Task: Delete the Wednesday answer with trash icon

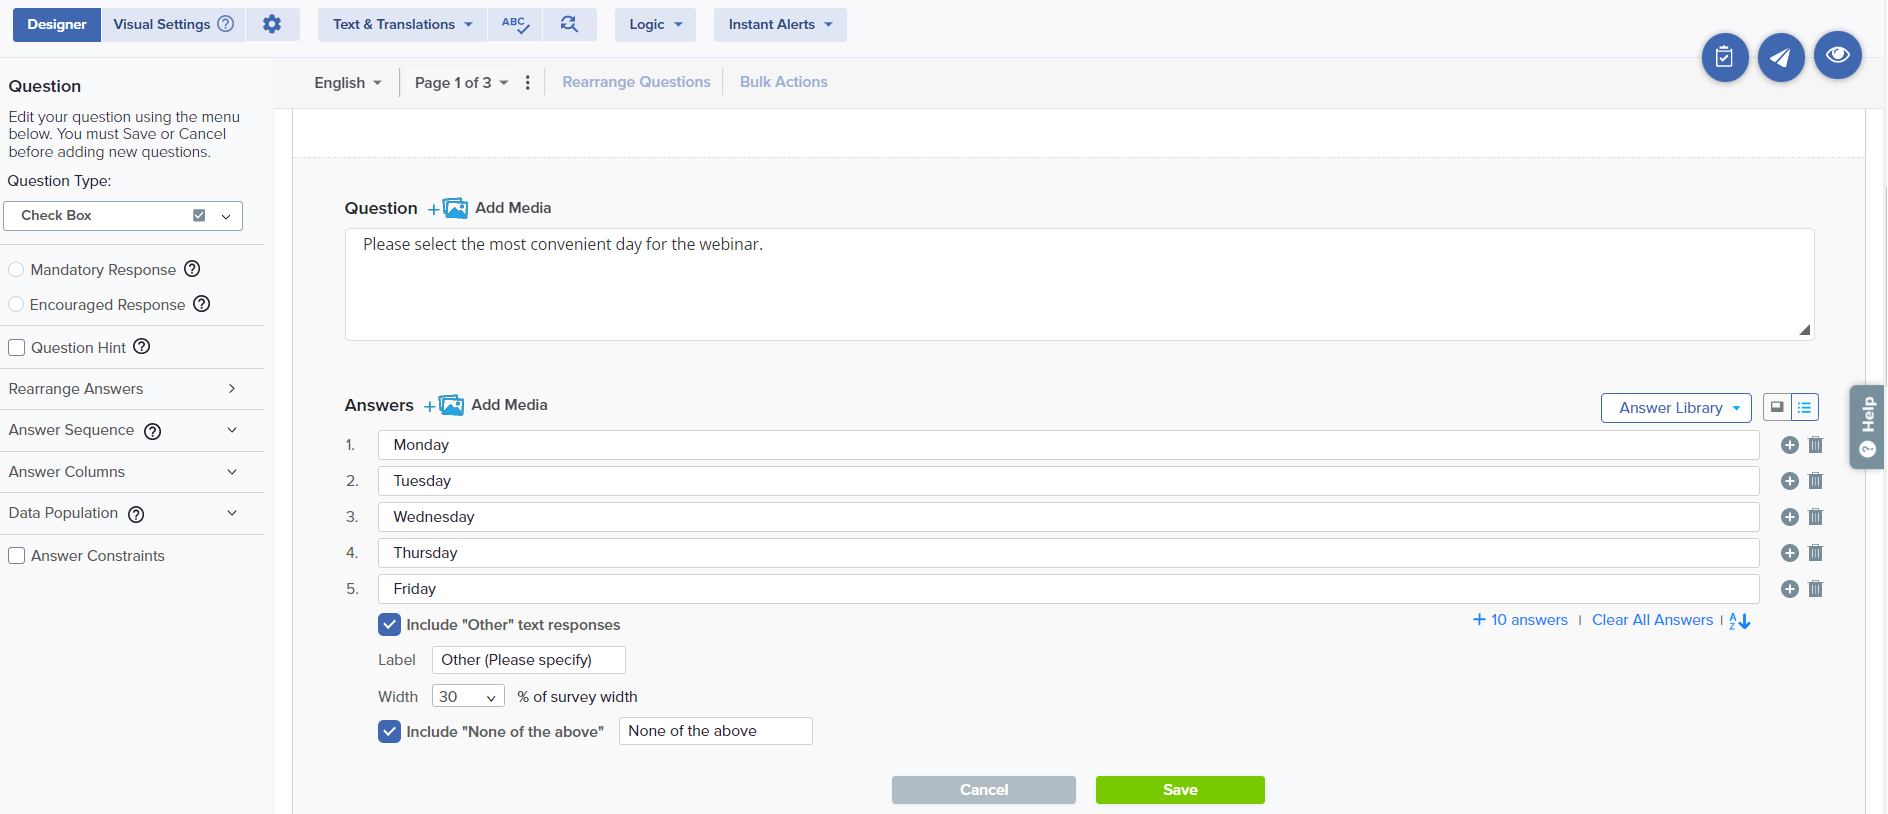Action: 1815,517
